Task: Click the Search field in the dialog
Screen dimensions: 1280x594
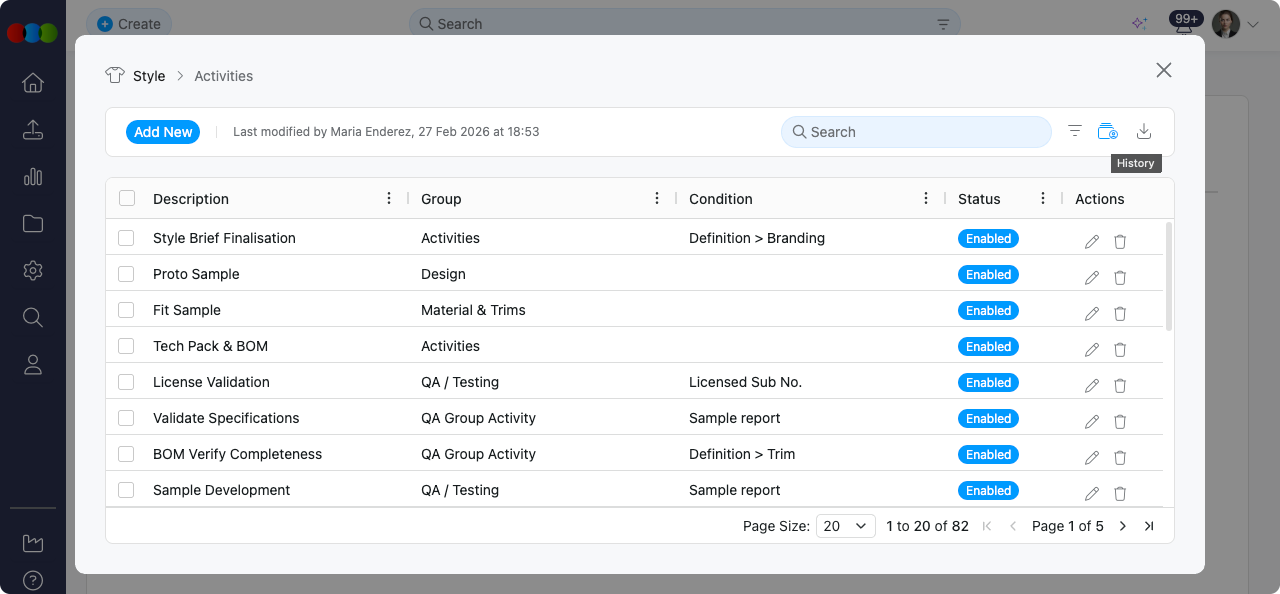Action: [x=915, y=132]
